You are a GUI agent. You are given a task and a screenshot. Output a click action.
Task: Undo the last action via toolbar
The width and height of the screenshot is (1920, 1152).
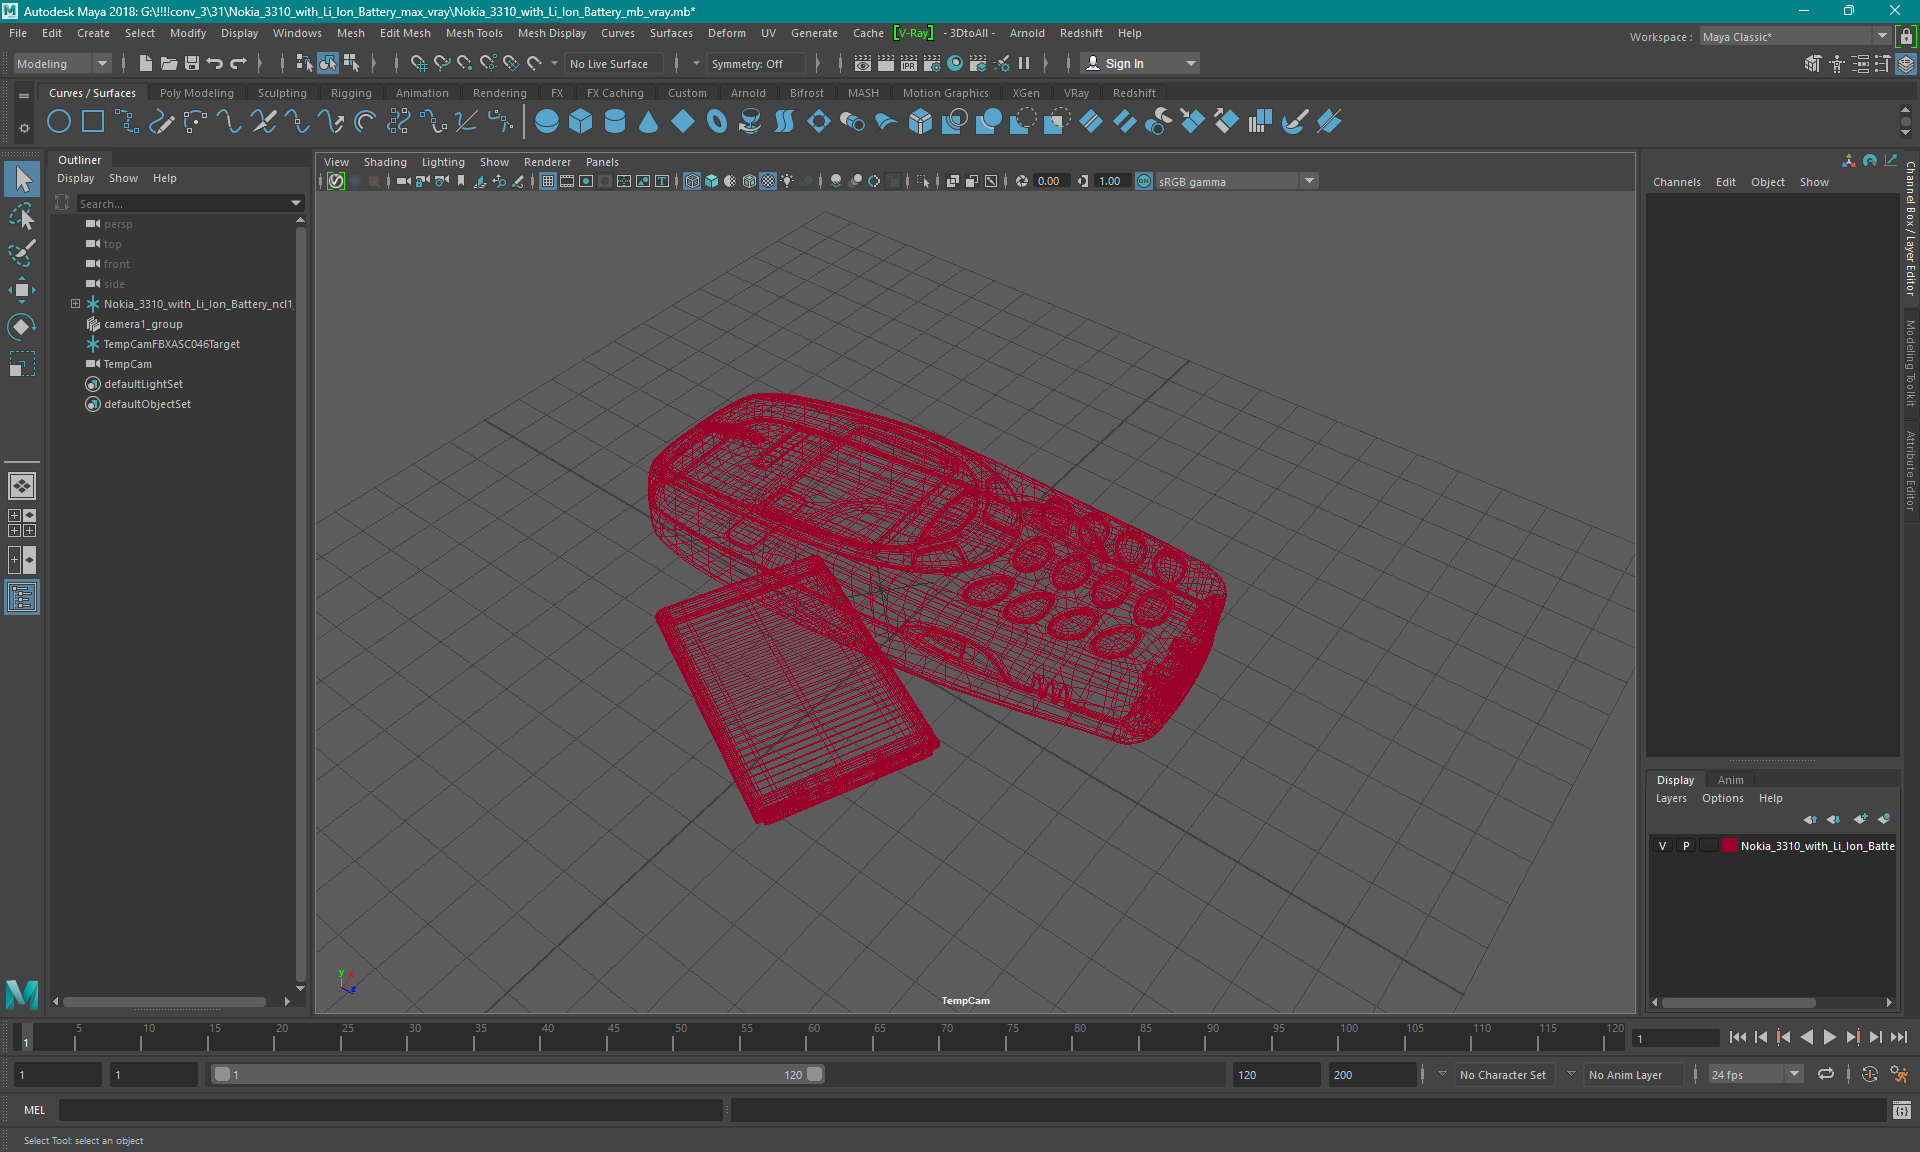pos(215,63)
